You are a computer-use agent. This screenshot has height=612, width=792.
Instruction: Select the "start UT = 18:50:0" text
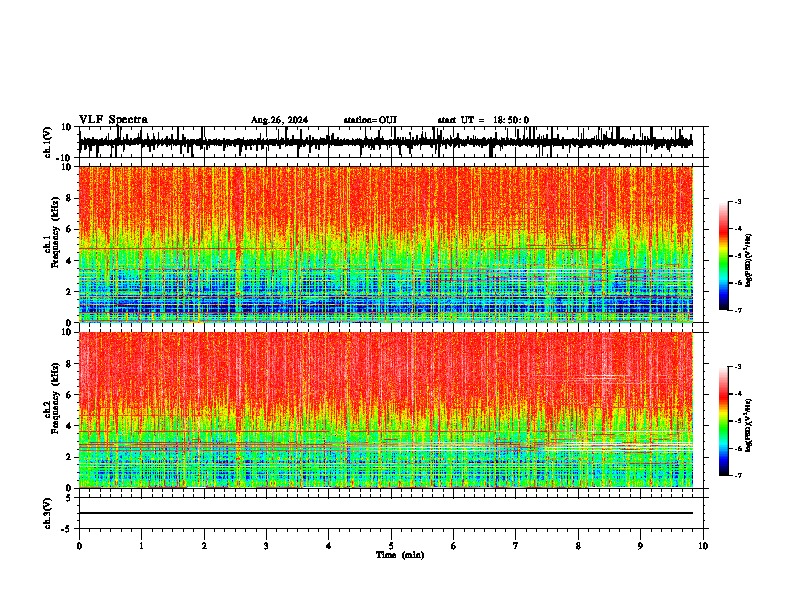click(483, 120)
